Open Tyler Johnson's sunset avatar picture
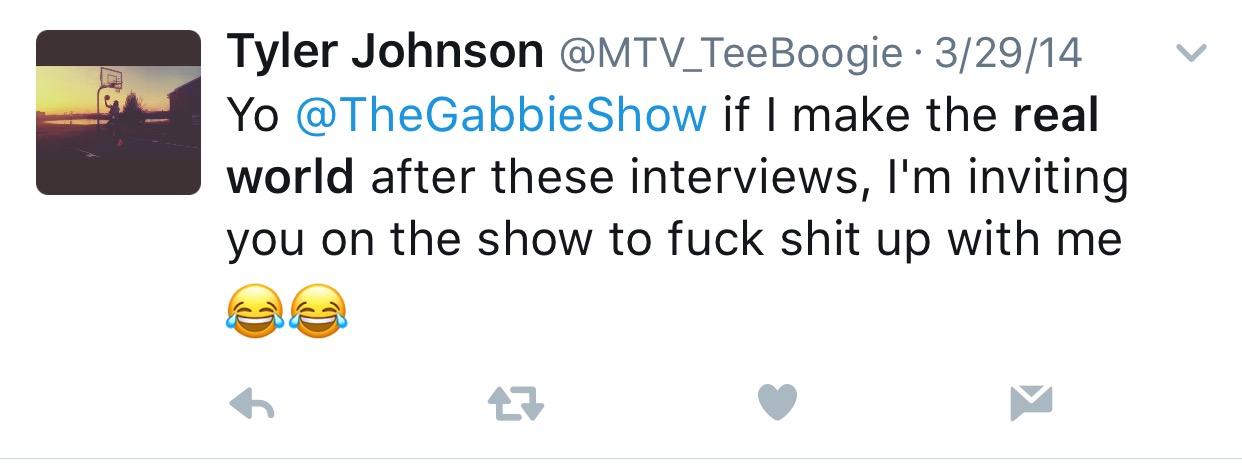Viewport: 1242px width, 464px height. 119,112
